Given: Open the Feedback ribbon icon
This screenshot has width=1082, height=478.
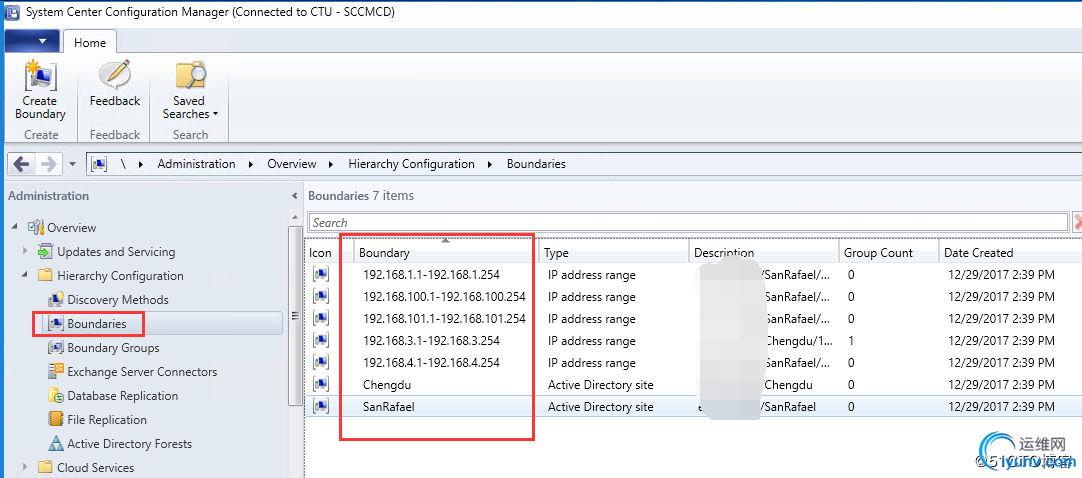Looking at the screenshot, I should (x=115, y=76).
